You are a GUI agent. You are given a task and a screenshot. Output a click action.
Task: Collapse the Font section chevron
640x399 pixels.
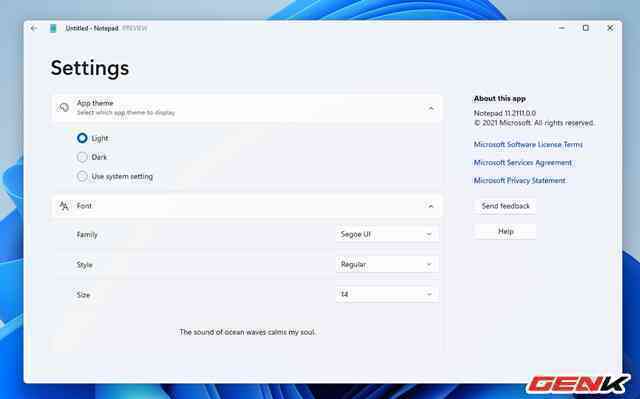tap(431, 206)
